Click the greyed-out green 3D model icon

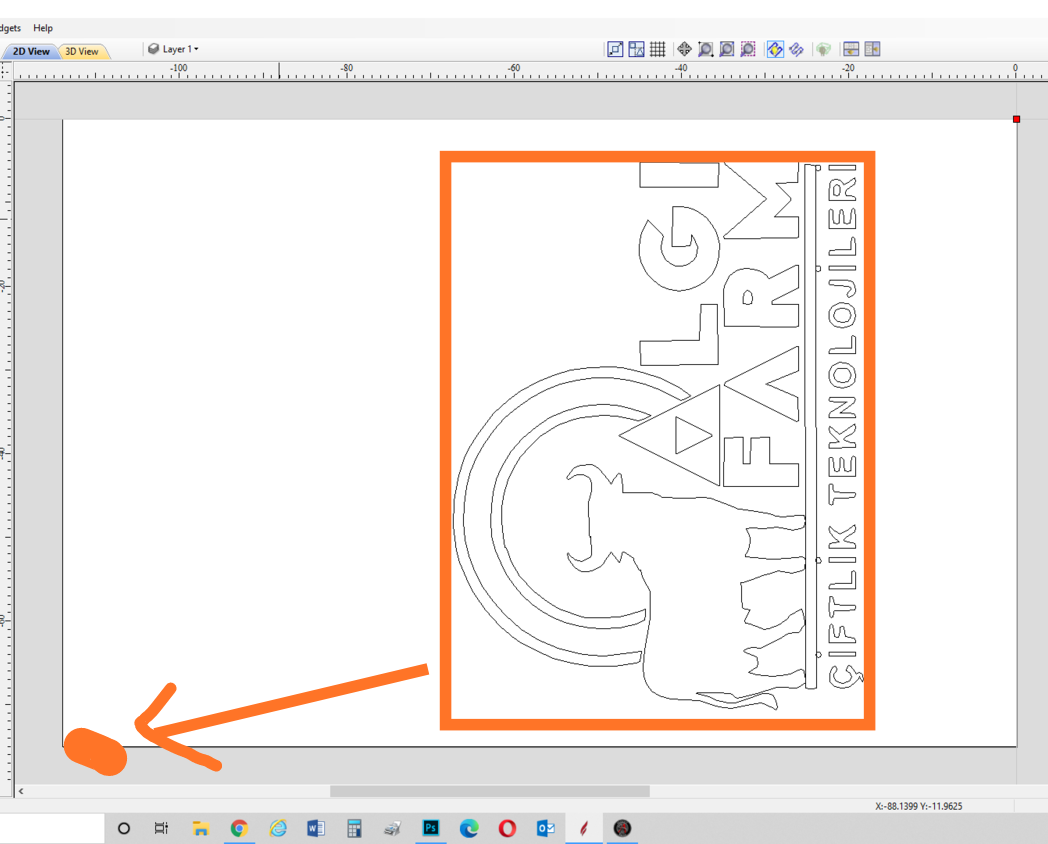point(823,49)
